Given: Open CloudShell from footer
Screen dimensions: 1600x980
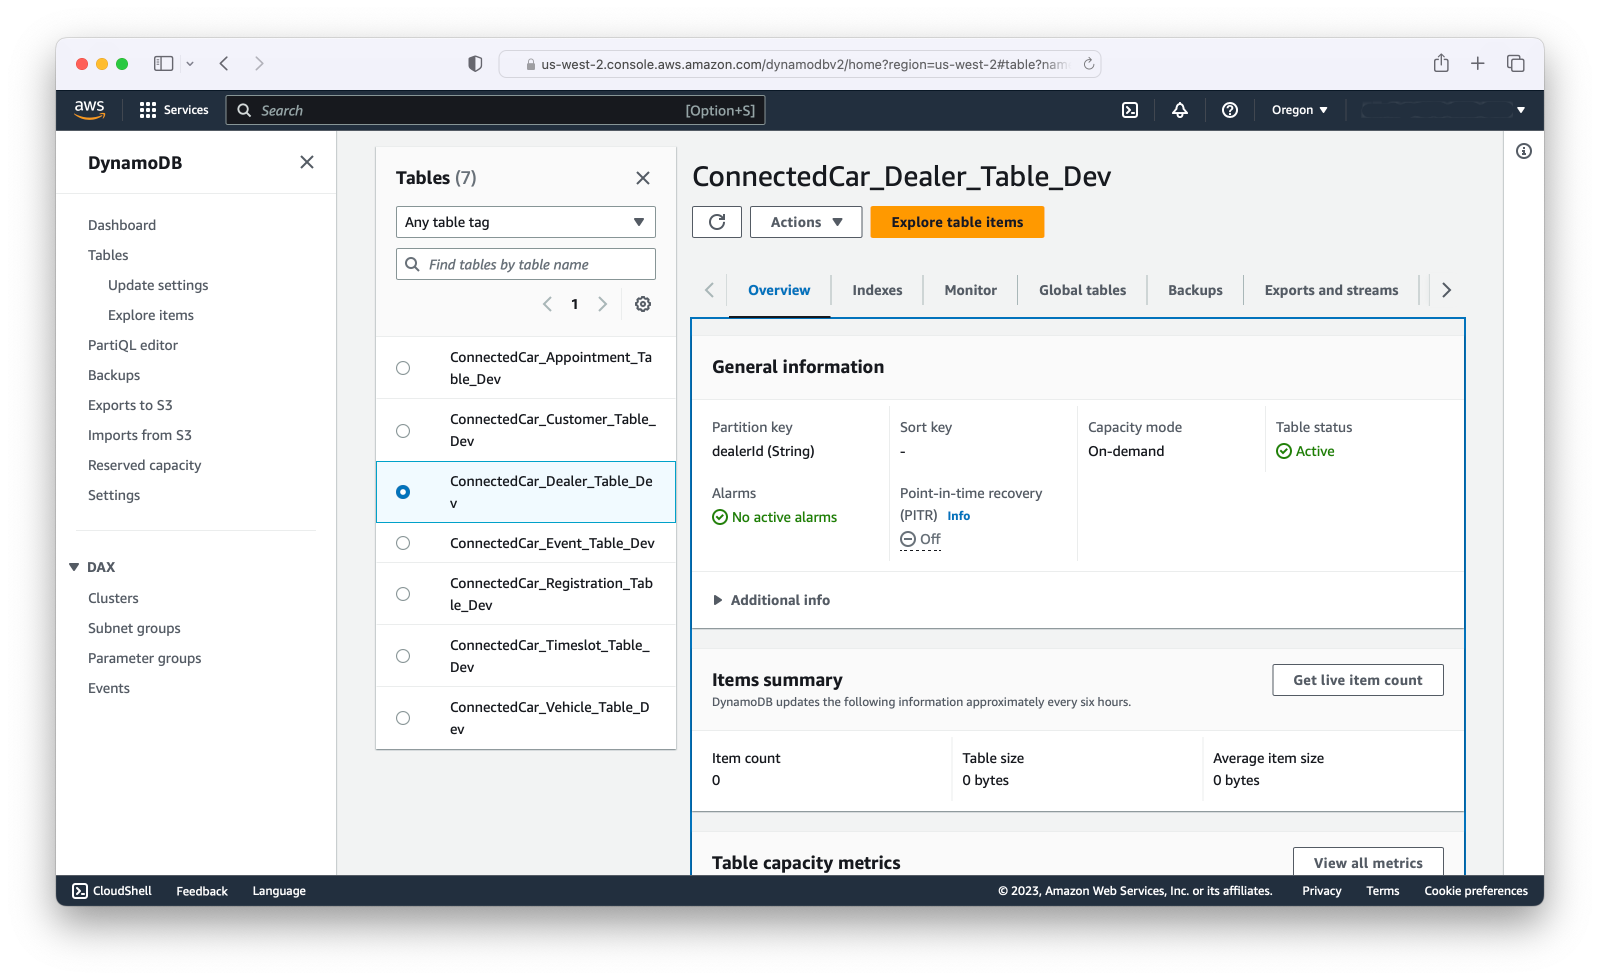Looking at the screenshot, I should point(112,891).
